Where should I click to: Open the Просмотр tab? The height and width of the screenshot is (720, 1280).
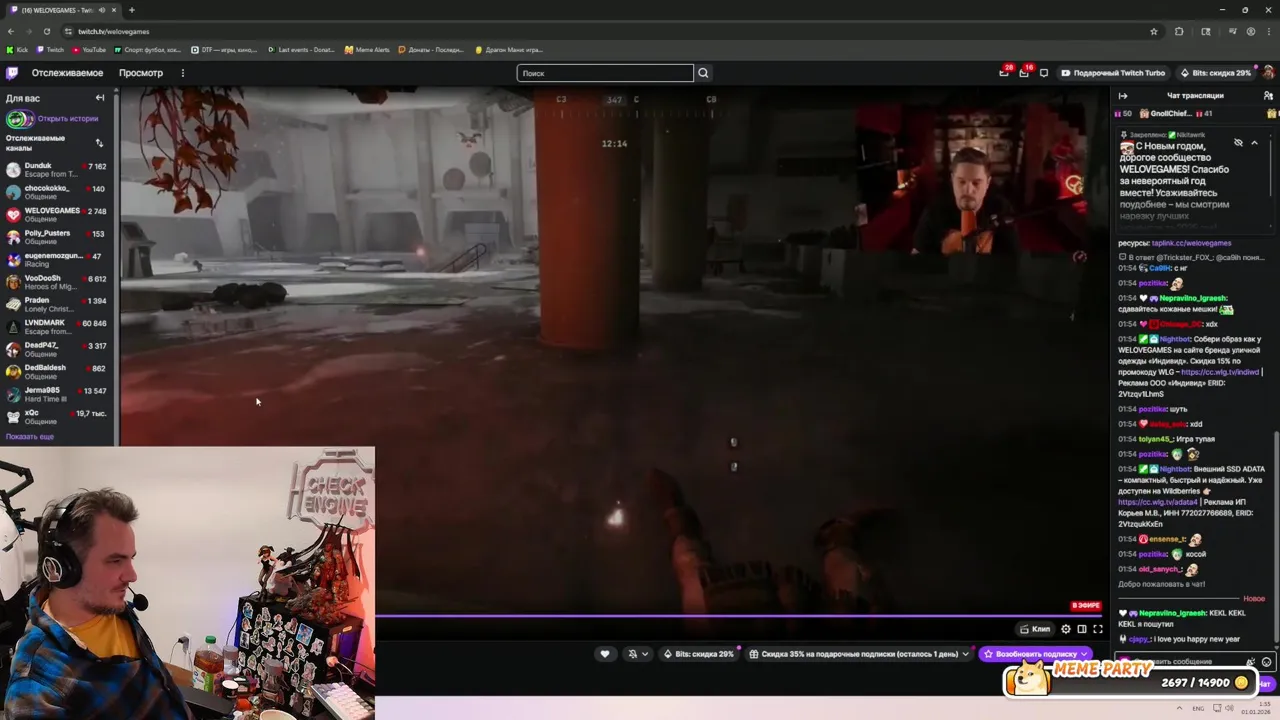tap(141, 73)
